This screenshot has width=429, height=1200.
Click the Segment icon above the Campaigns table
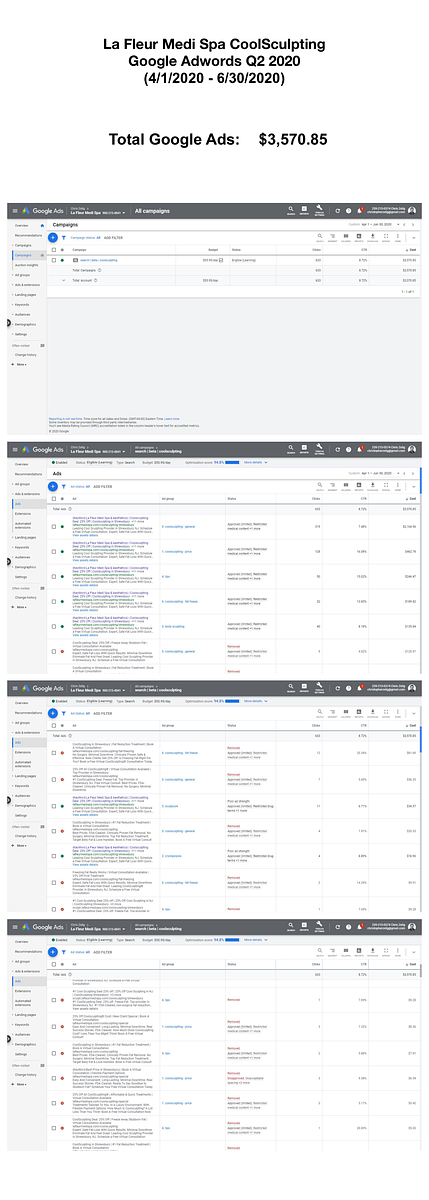(x=332, y=237)
